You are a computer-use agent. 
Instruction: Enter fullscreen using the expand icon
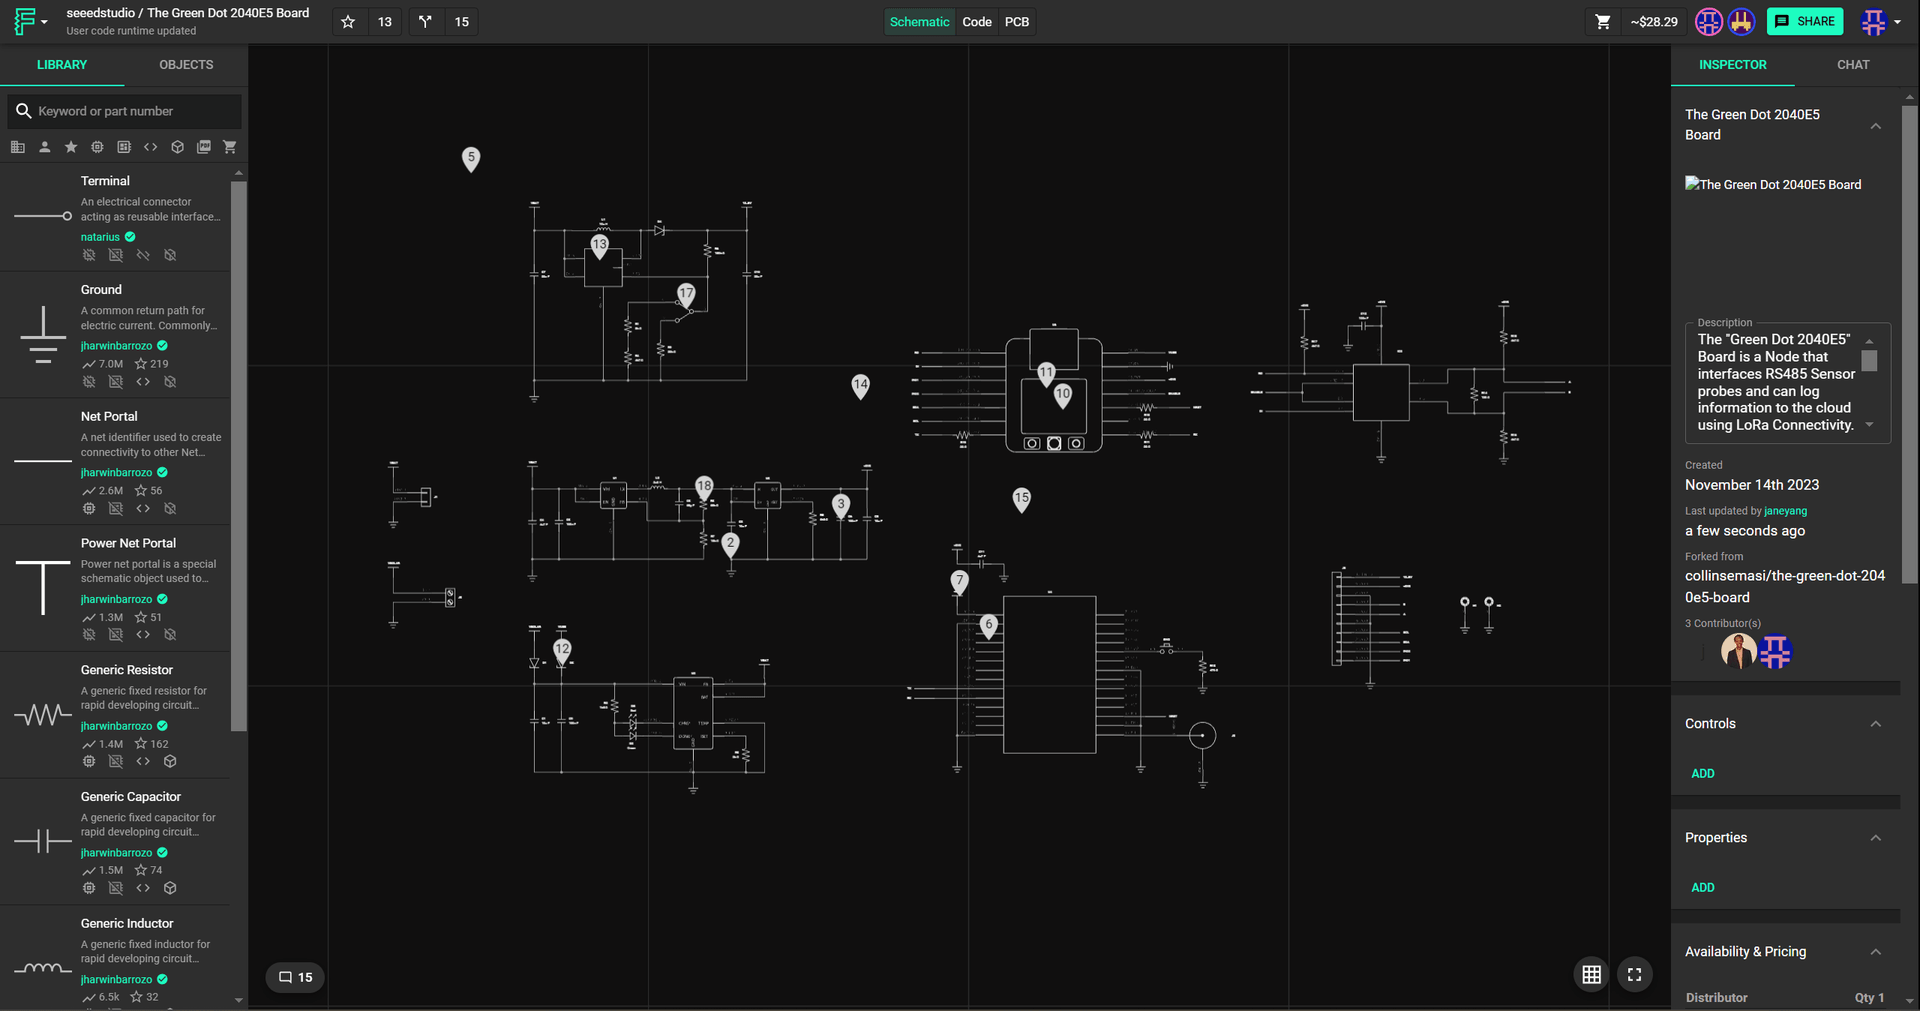click(x=1634, y=974)
